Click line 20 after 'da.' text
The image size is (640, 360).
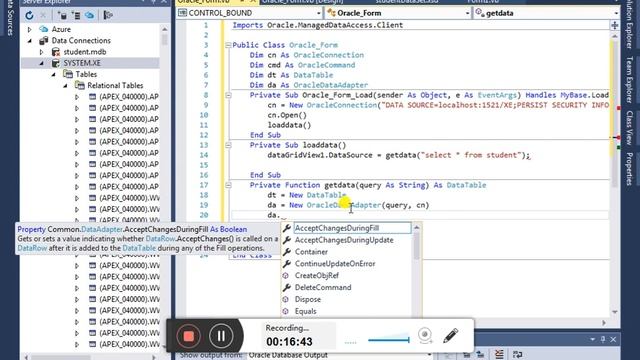click(x=282, y=215)
